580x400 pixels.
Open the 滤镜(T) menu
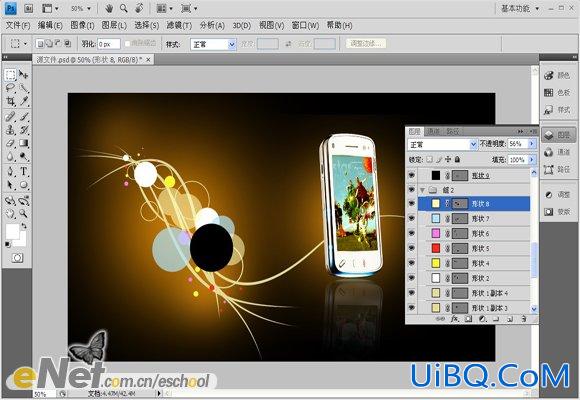[x=179, y=26]
